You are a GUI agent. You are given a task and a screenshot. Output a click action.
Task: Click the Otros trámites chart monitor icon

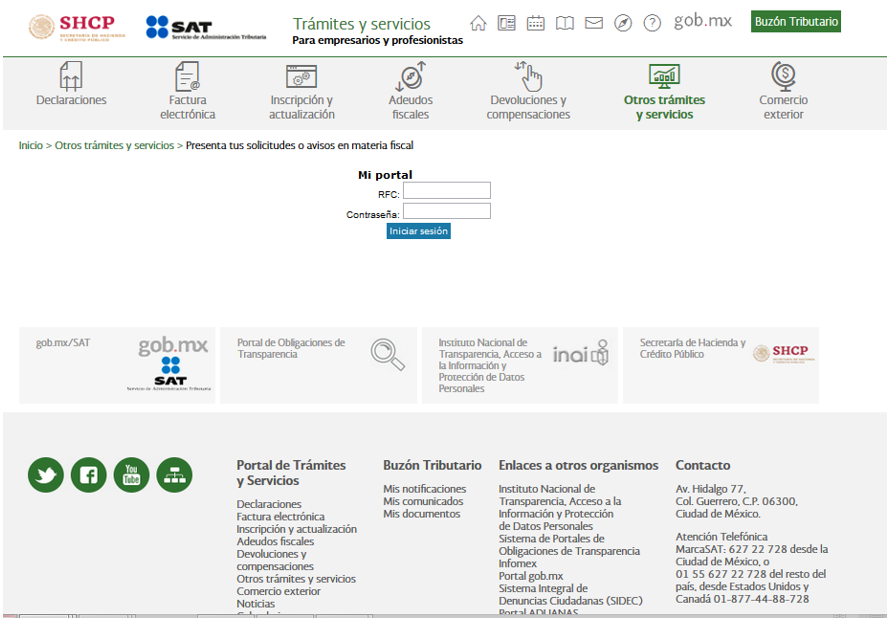pos(664,76)
